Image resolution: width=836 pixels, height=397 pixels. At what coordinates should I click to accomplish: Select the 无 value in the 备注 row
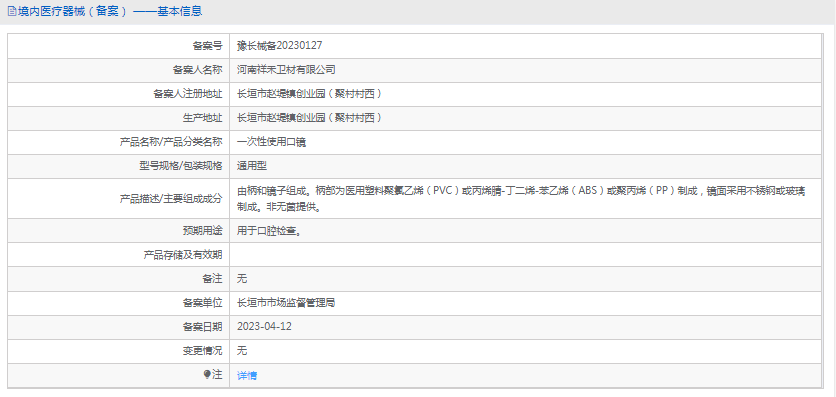coord(242,279)
